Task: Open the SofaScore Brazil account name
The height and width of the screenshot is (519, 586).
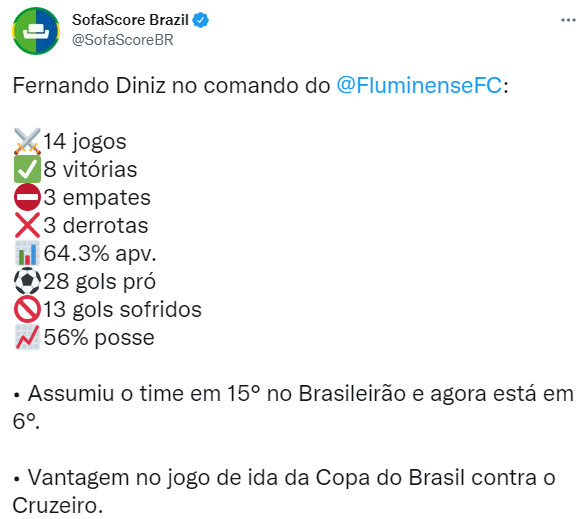Action: click(130, 20)
